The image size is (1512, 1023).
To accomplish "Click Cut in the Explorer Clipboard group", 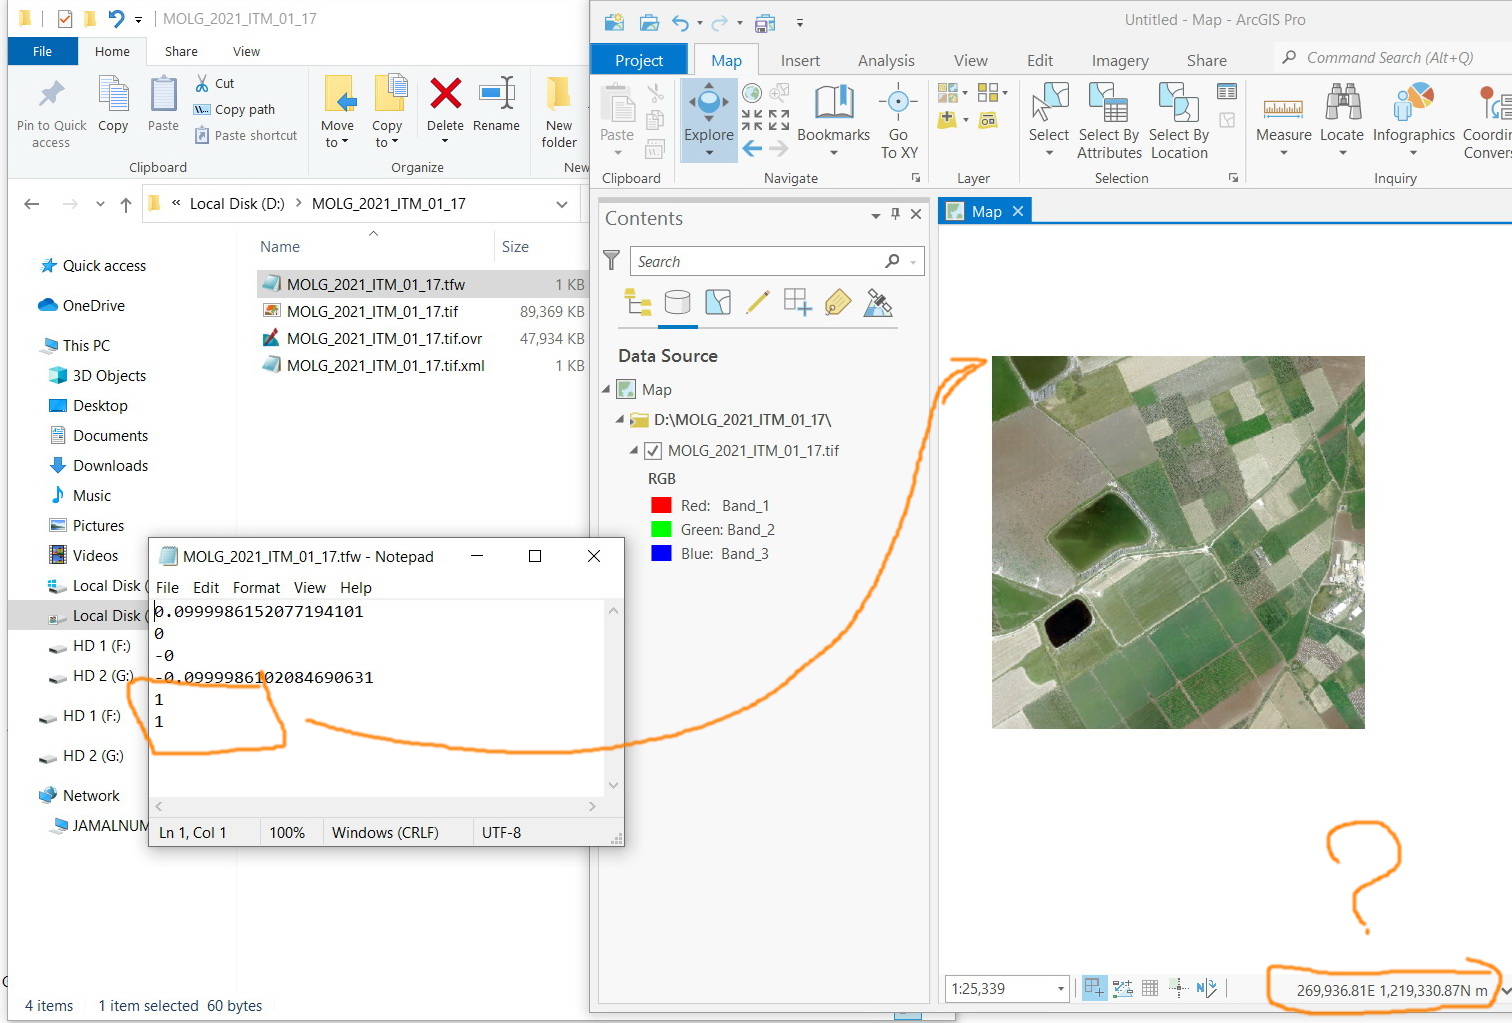I will click(x=215, y=84).
